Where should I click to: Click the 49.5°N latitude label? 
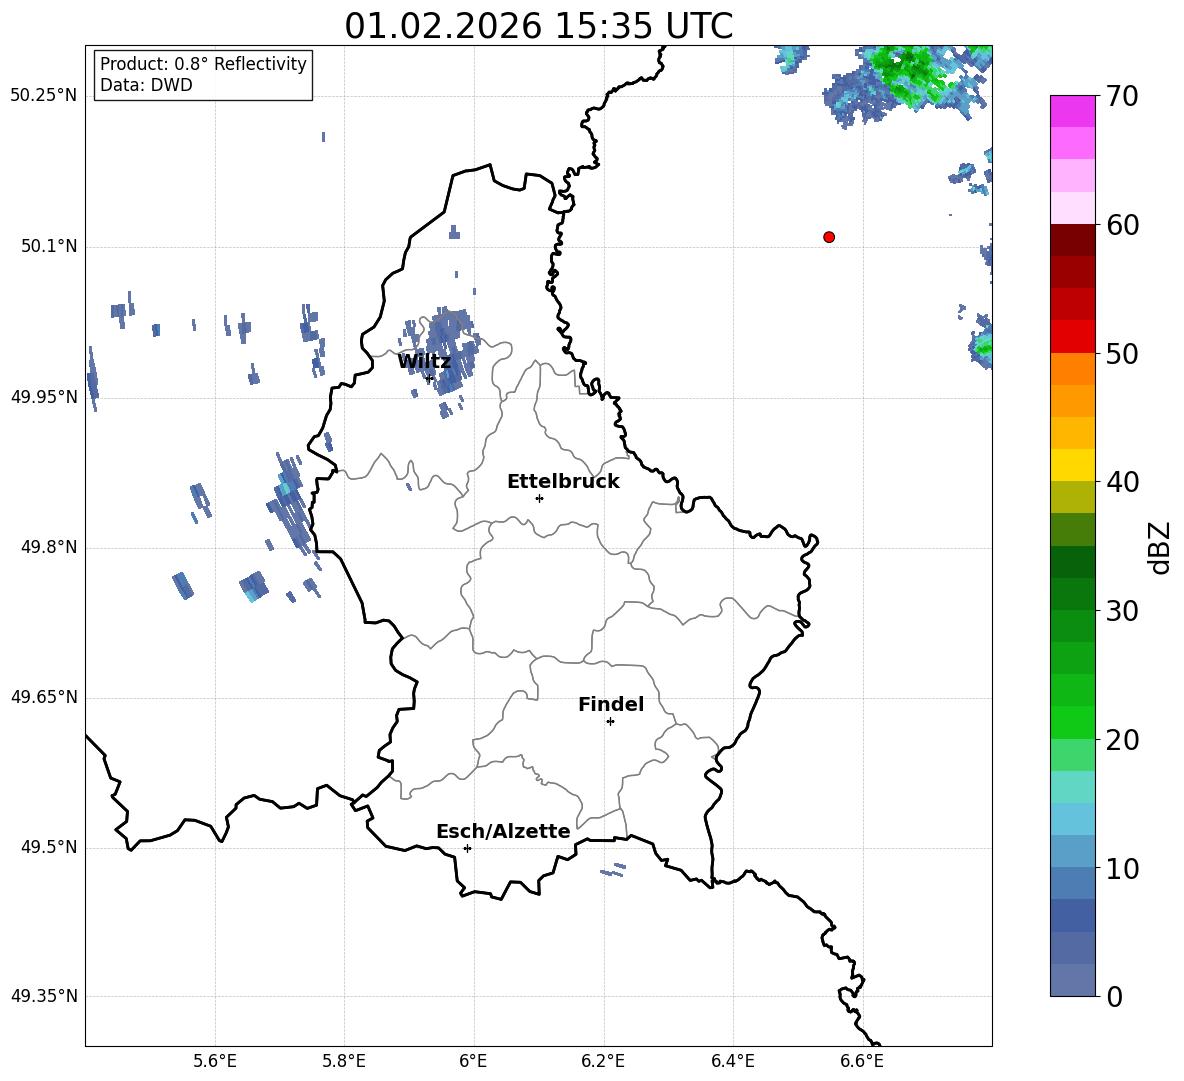[49, 847]
